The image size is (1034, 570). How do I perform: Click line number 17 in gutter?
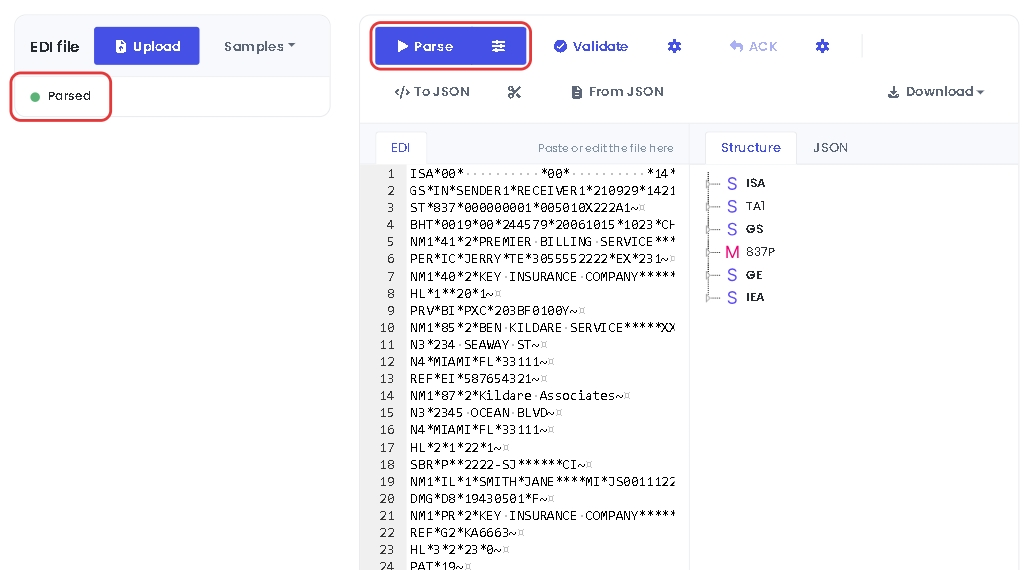(387, 448)
